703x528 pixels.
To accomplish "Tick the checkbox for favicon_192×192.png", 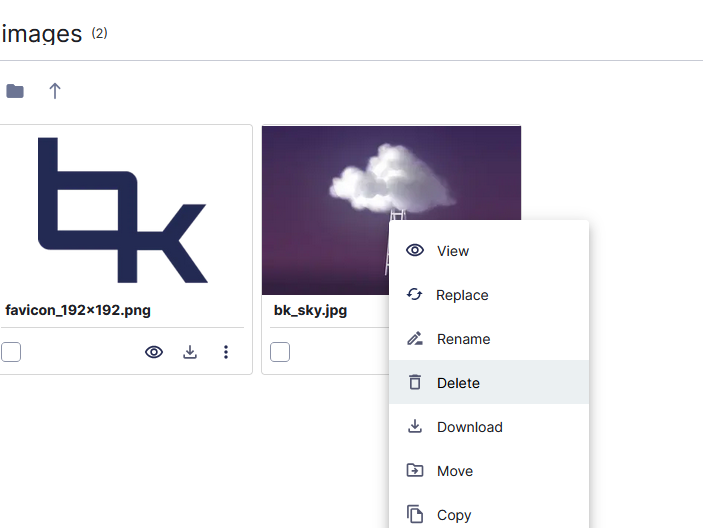I will tap(11, 352).
